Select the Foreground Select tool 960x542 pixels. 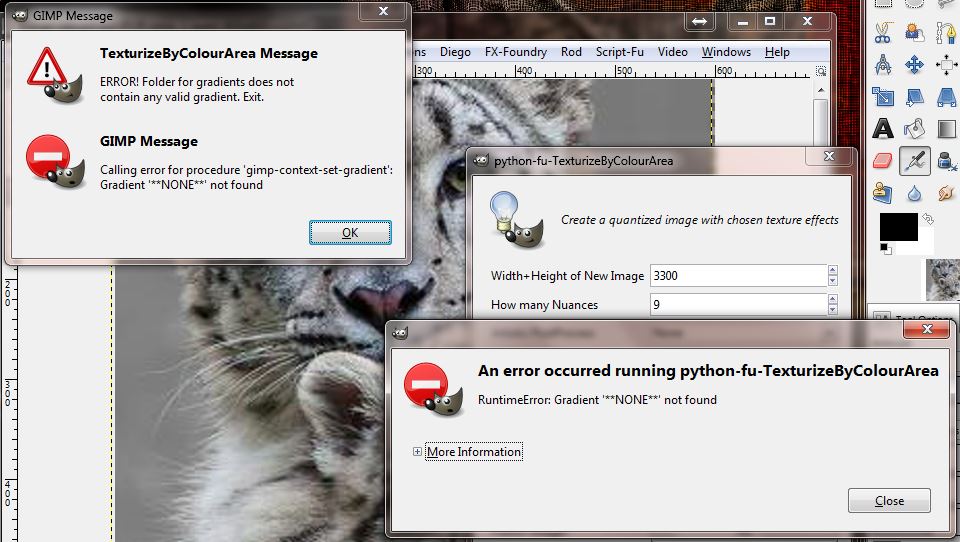(x=914, y=32)
